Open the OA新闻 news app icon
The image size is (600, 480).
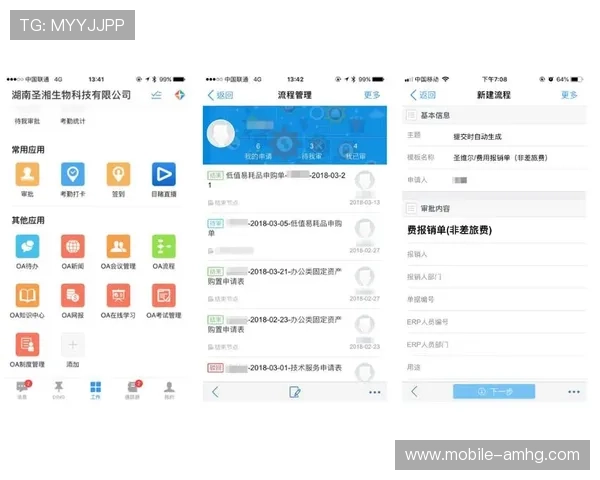(x=73, y=246)
